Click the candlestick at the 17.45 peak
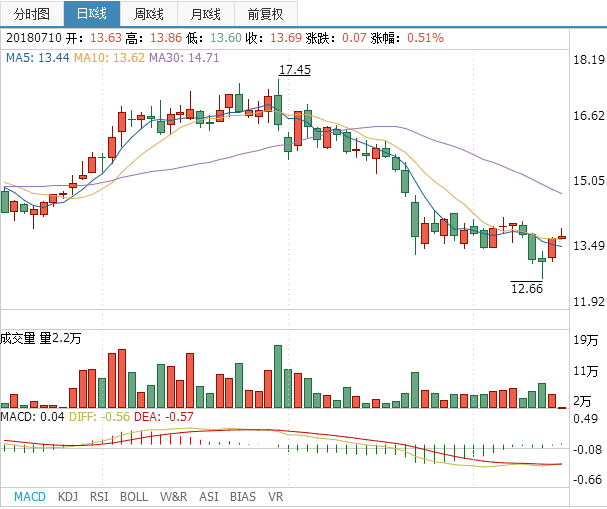The width and height of the screenshot is (607, 509). [x=278, y=110]
